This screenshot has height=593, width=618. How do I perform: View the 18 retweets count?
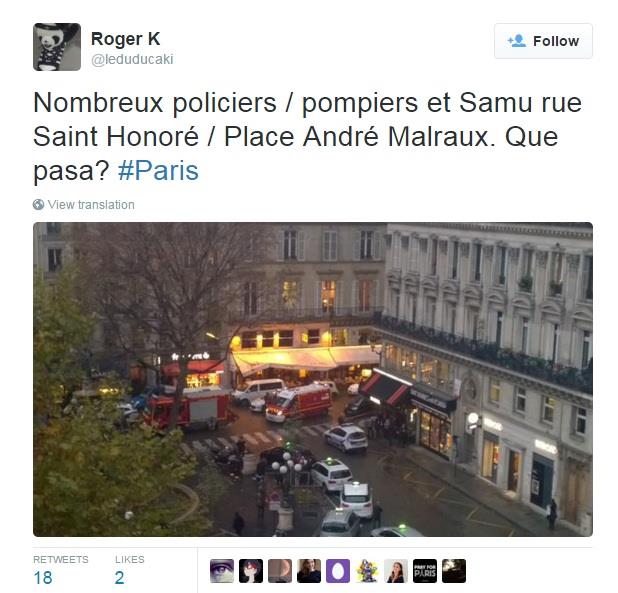point(43,578)
